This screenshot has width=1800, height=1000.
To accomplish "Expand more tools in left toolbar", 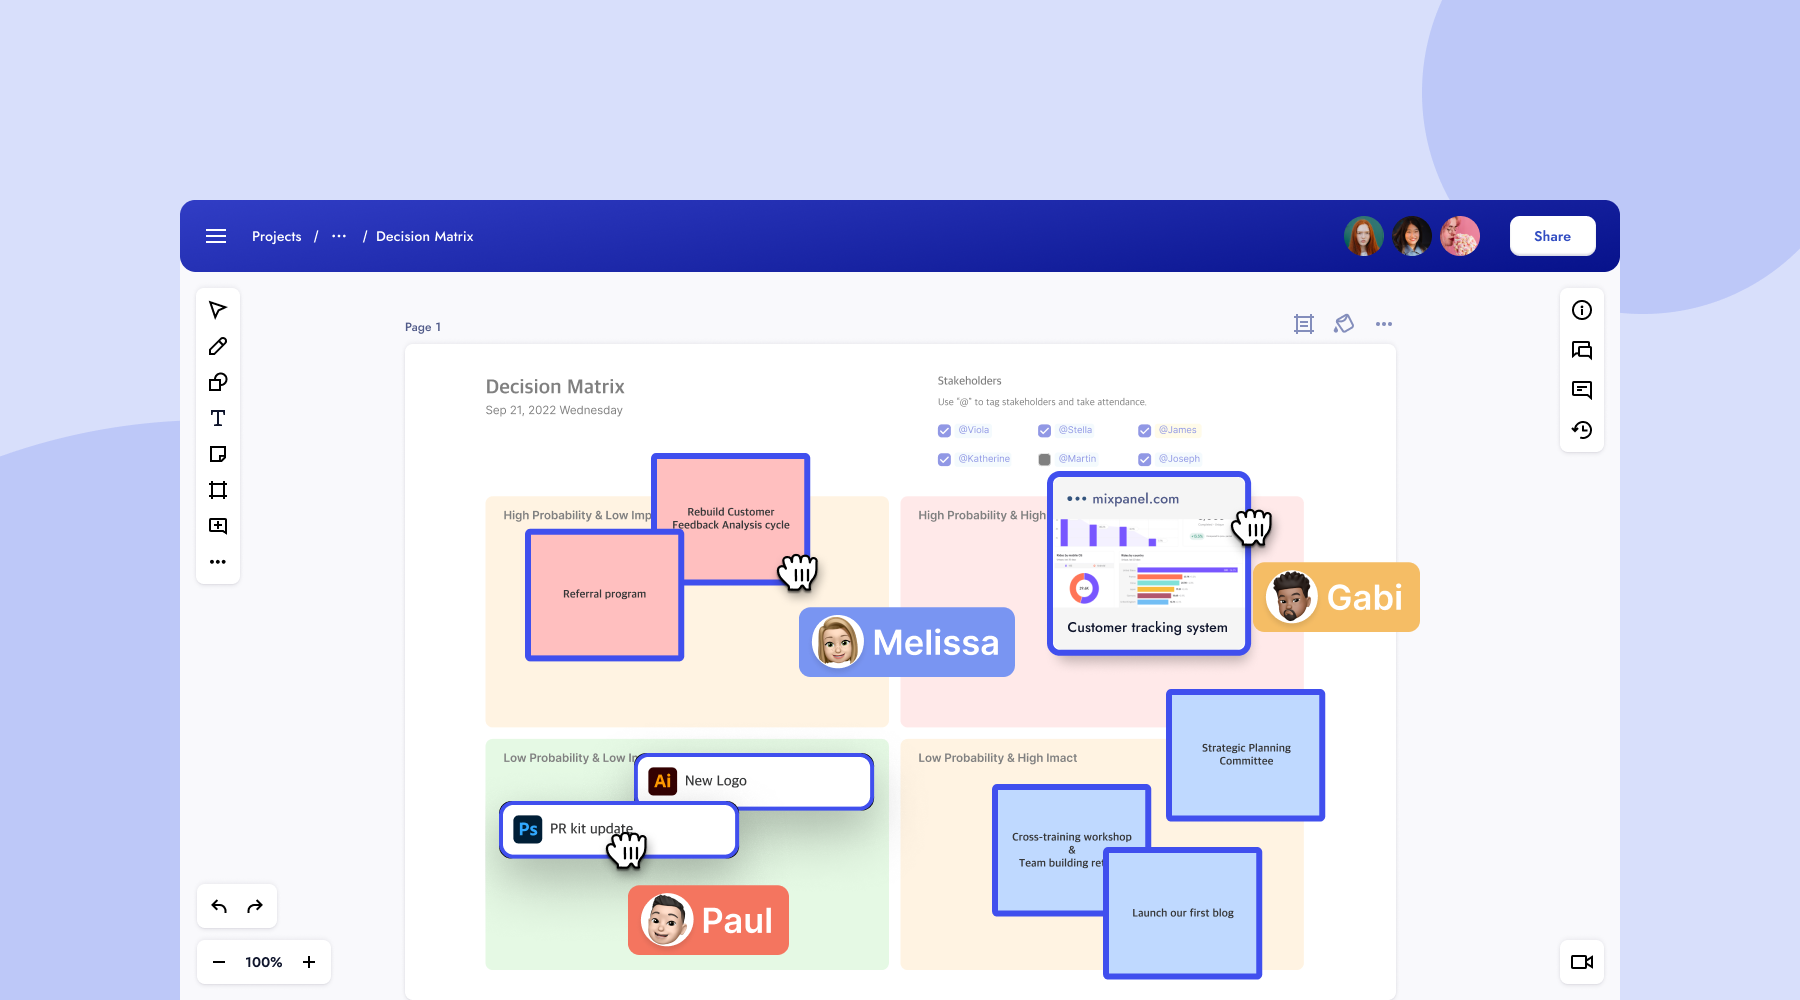I will tap(218, 562).
